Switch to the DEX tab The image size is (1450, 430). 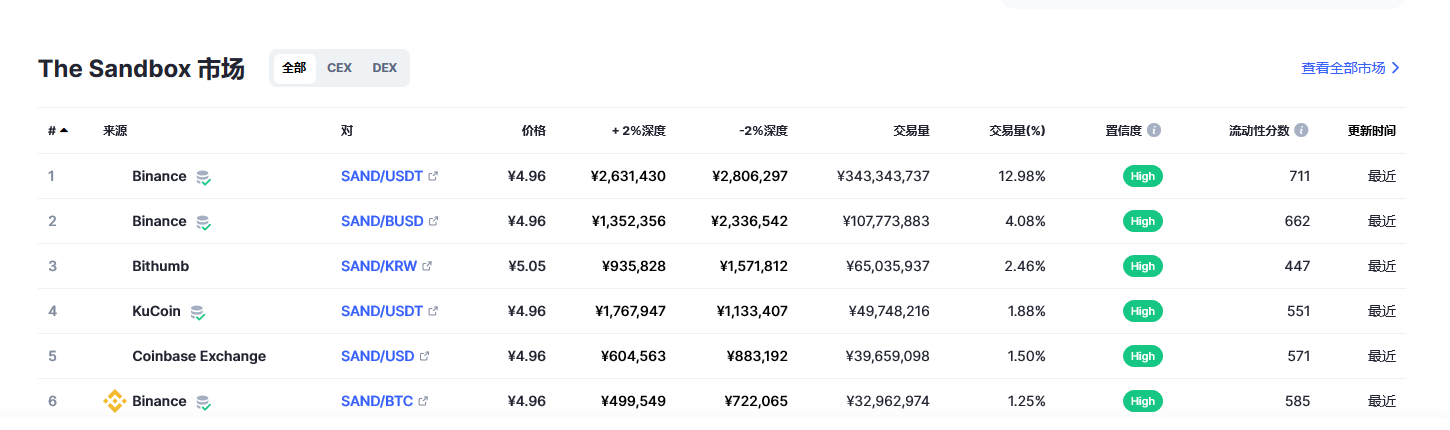[x=385, y=68]
